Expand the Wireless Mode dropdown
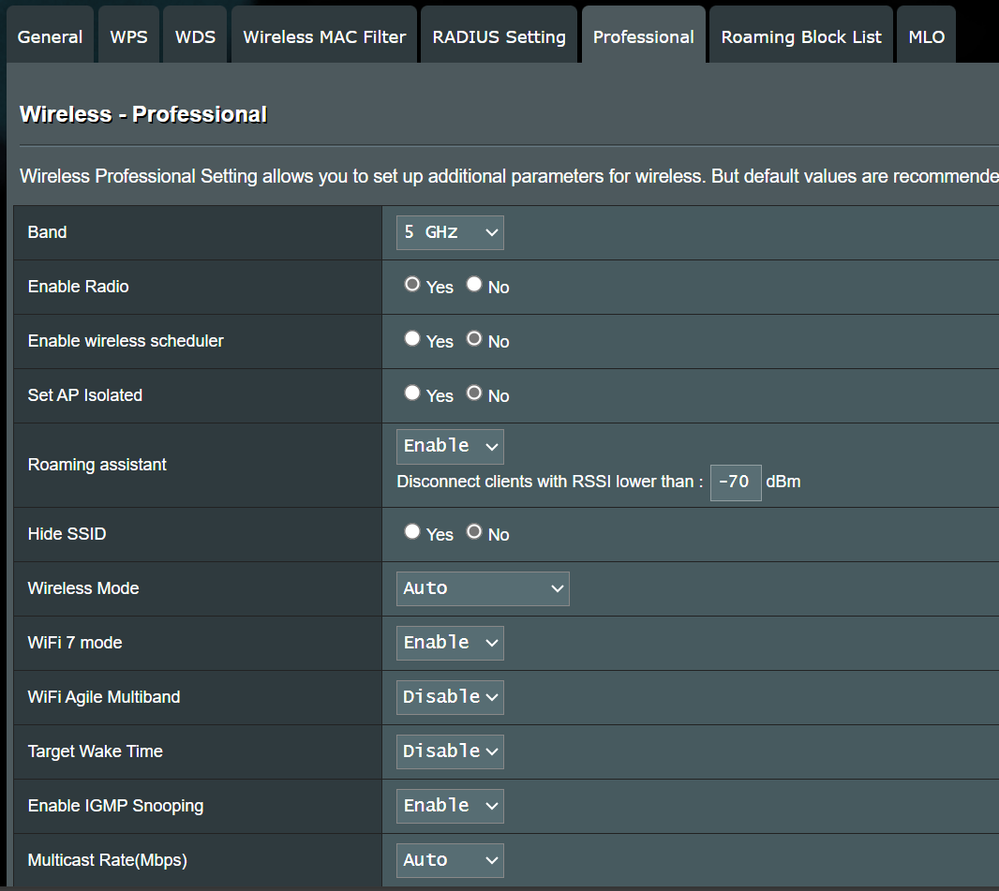Image resolution: width=999 pixels, height=891 pixels. [x=483, y=589]
